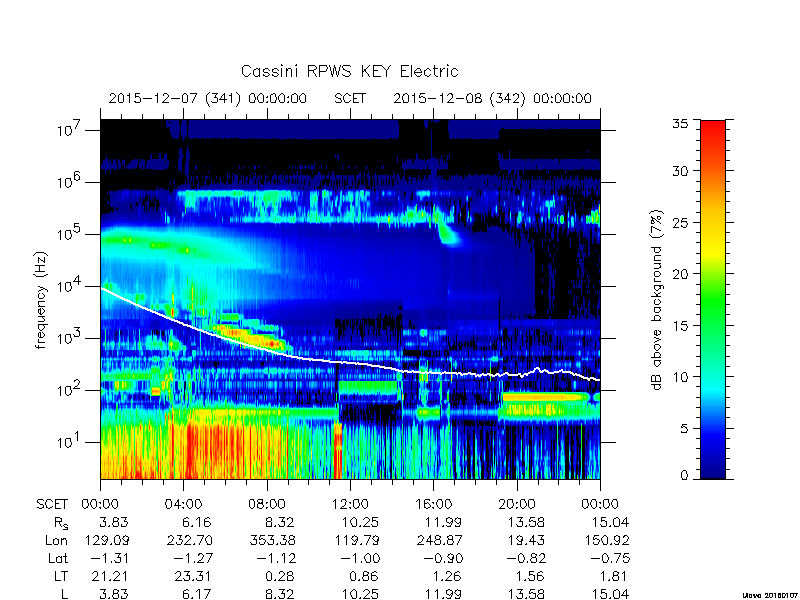Click the 10^1 frequency axis label
800x600 pixels.
(x=68, y=442)
